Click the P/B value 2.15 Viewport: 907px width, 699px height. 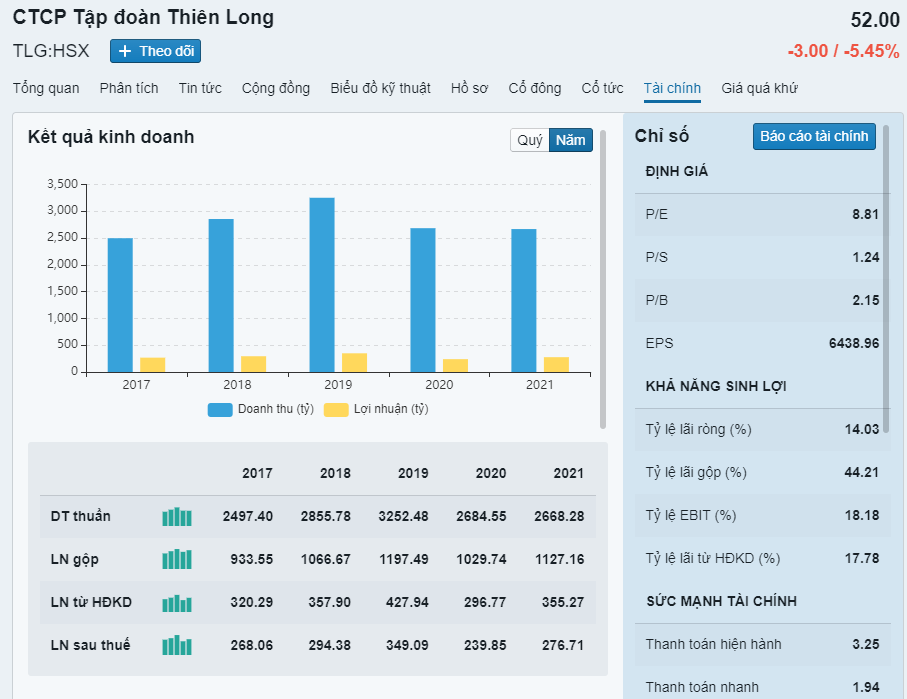[865, 300]
